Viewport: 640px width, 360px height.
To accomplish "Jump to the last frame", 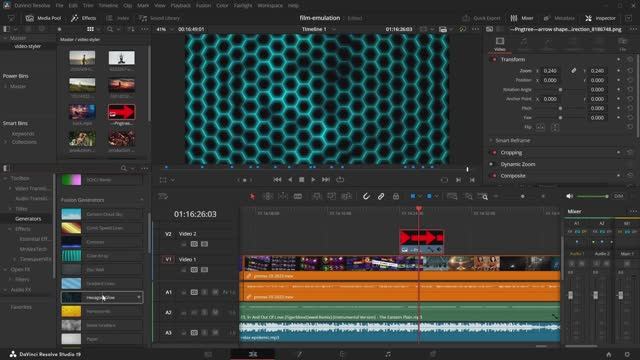I will point(326,180).
